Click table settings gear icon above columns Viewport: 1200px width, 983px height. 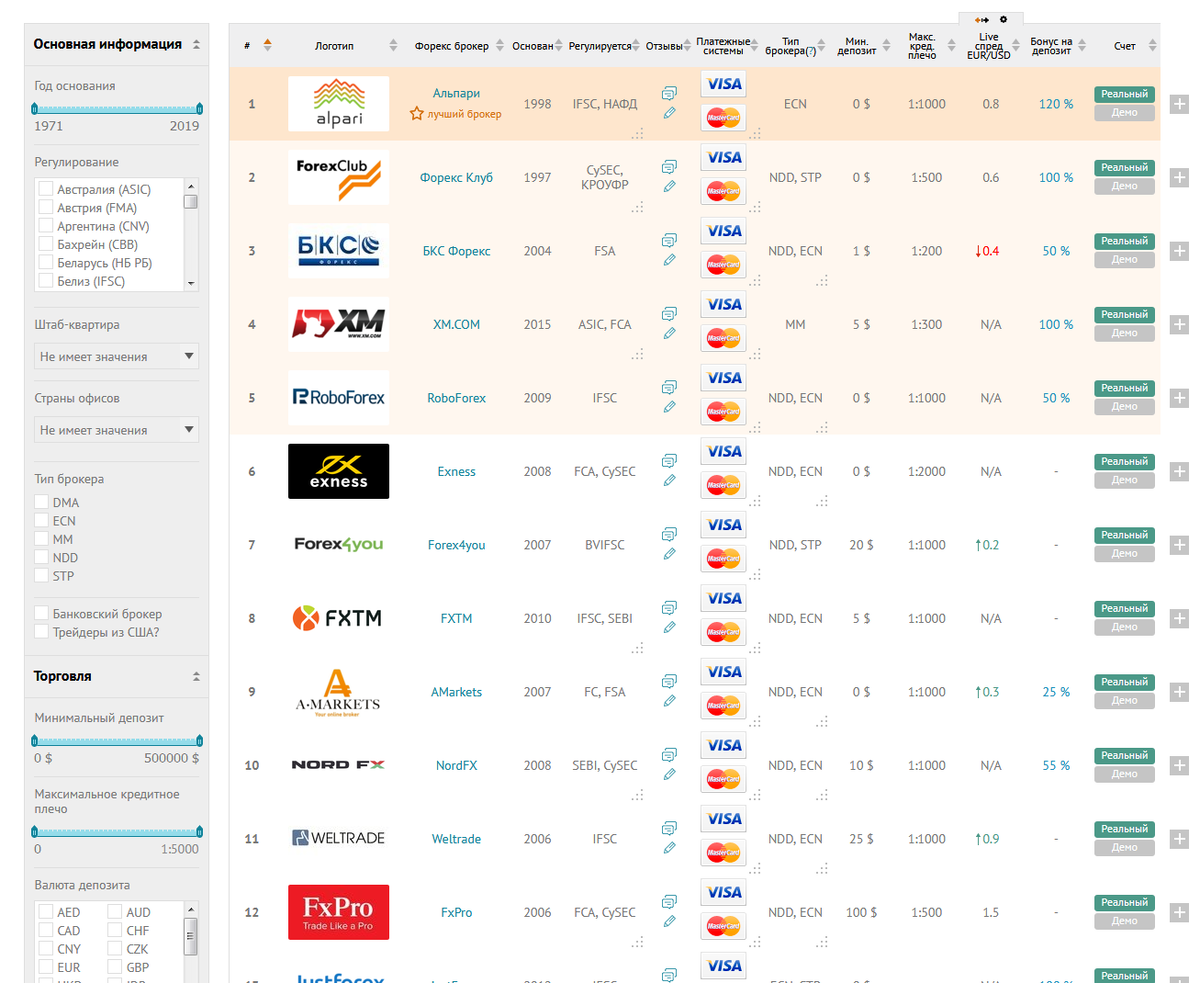tap(1004, 19)
